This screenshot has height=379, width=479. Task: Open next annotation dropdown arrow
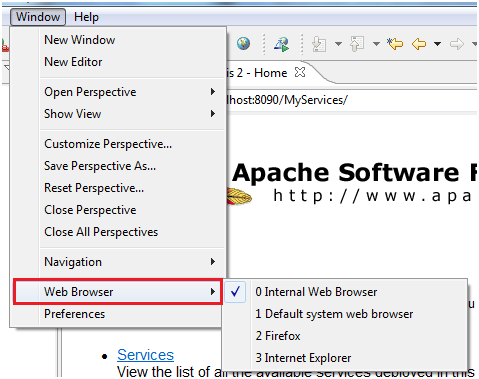click(x=338, y=44)
